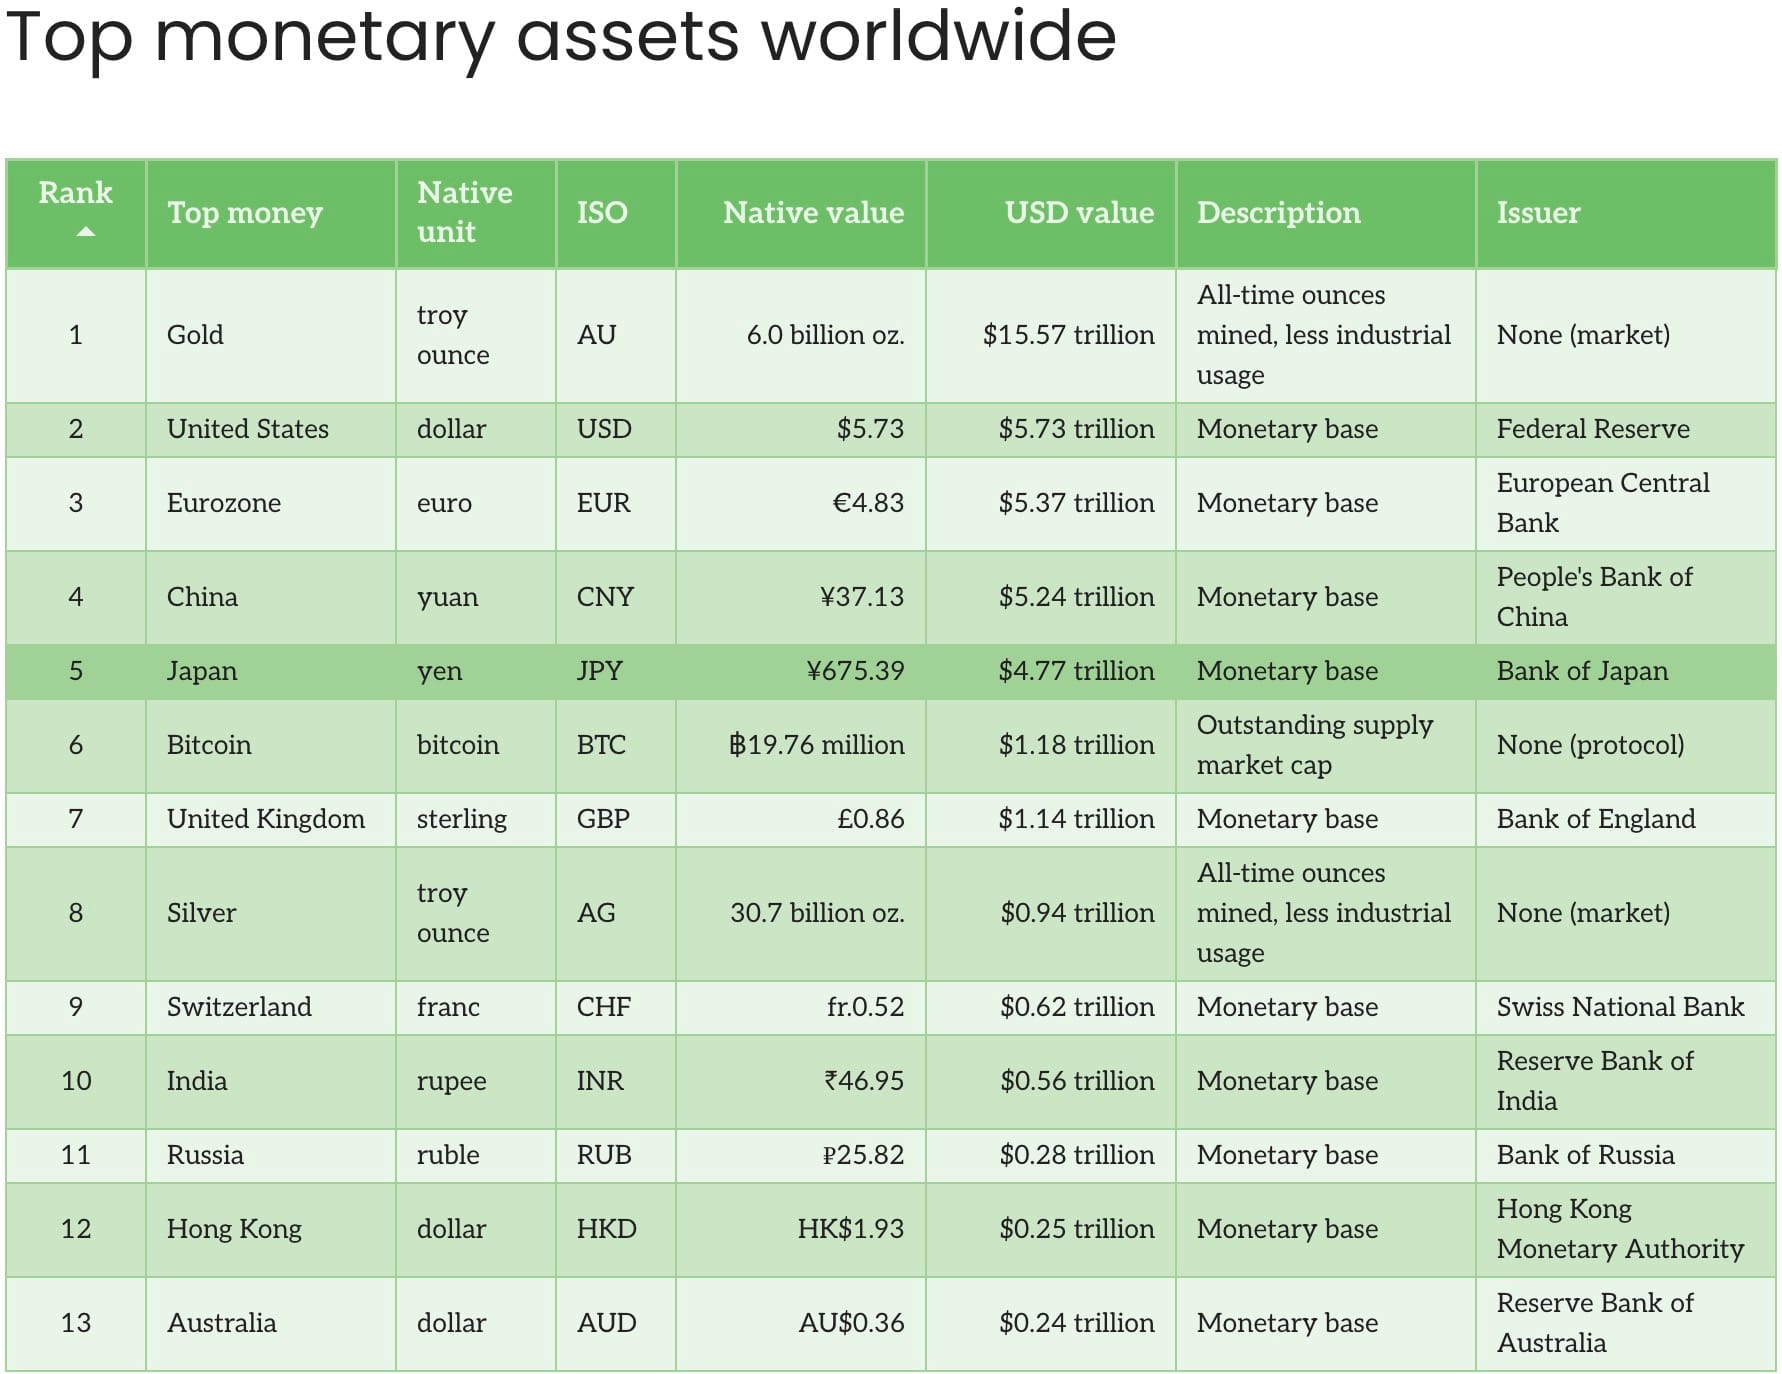Click the Reserve Bank of Australia cell

coord(1626,1323)
